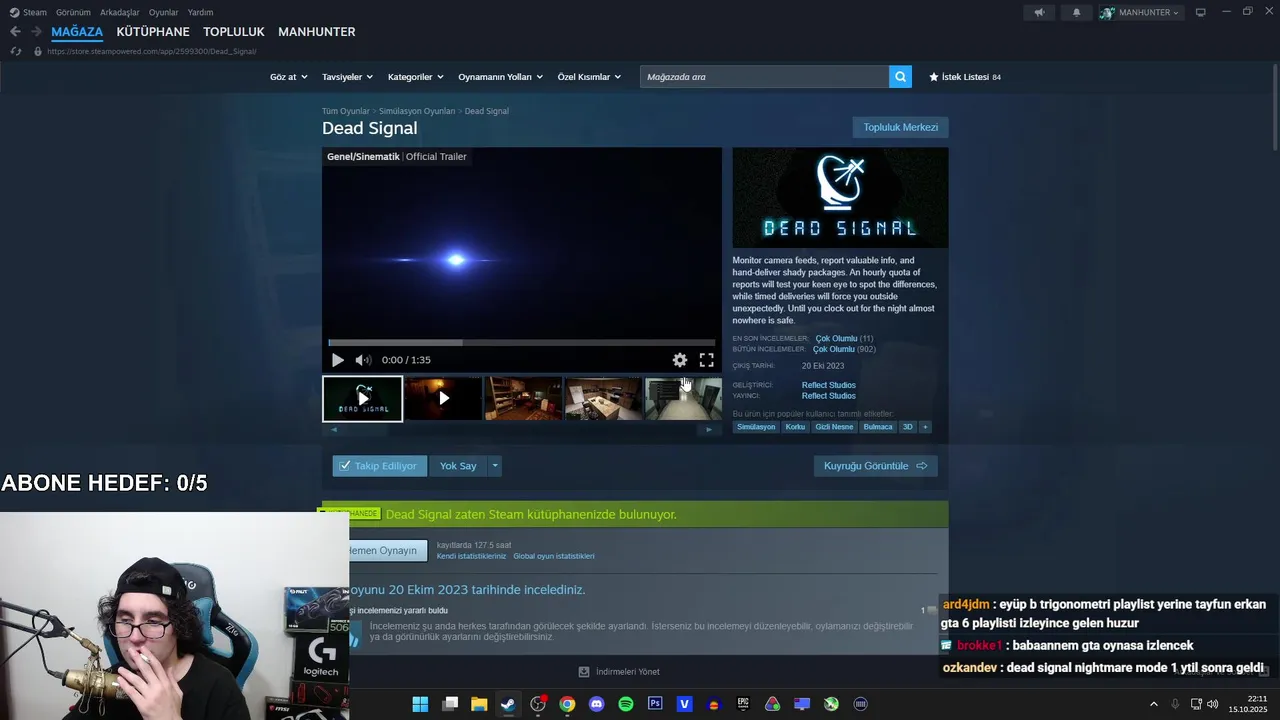Switch to Big Picture mode monitor icon

point(1201,12)
